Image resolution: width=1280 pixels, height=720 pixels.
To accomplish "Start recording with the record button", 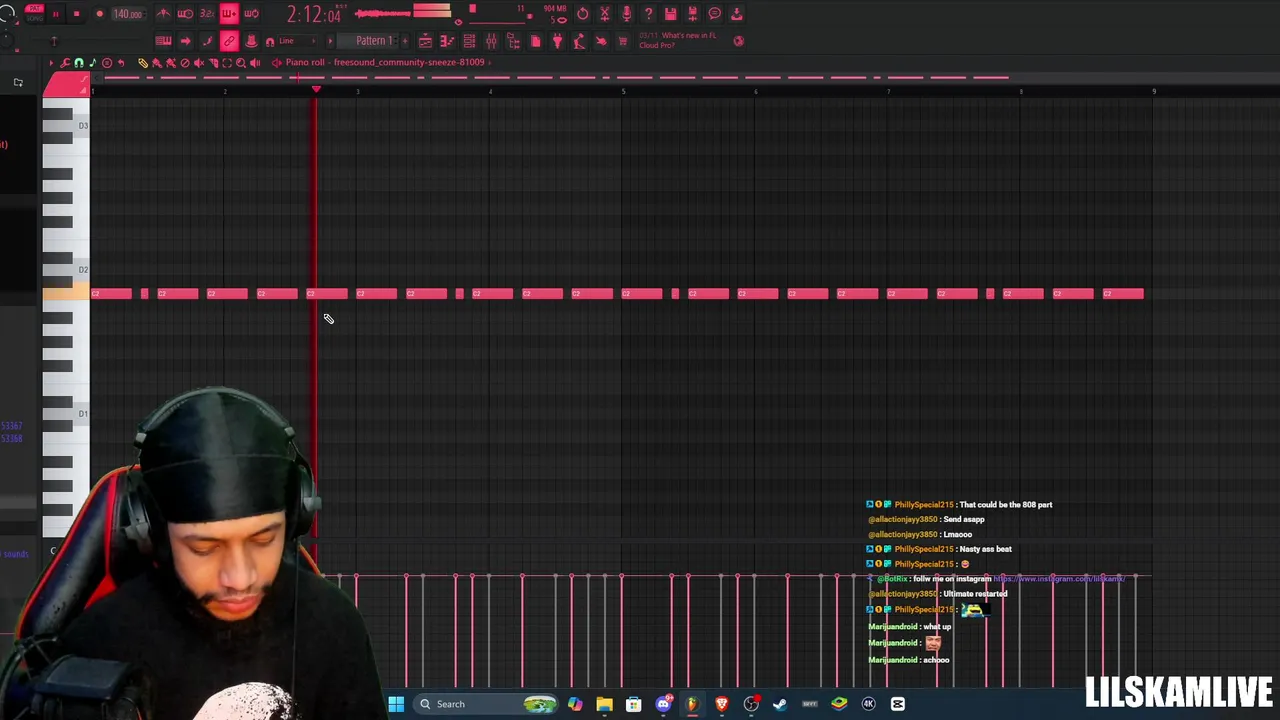I will point(99,14).
